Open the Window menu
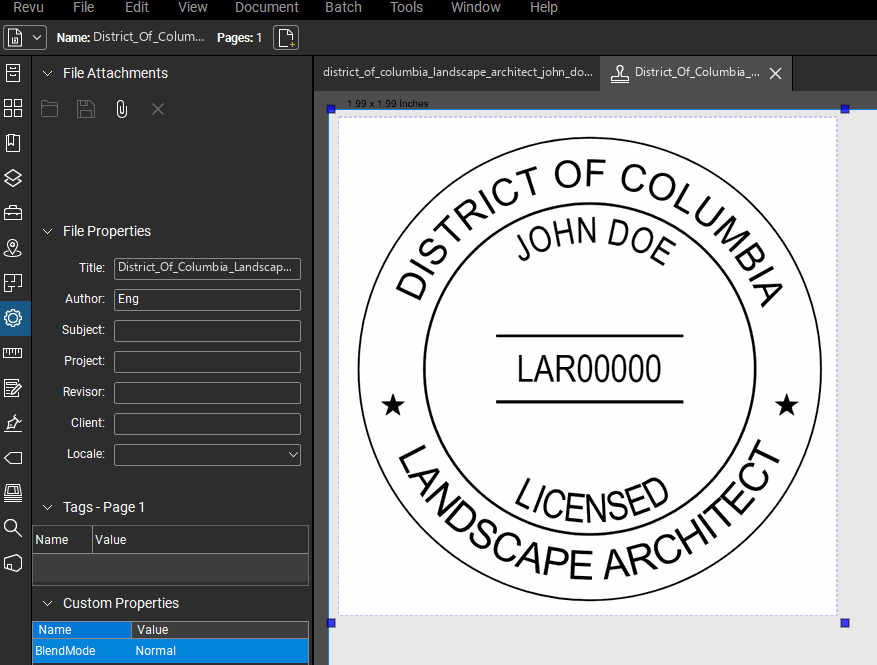Viewport: 877px width, 665px height. (x=475, y=7)
